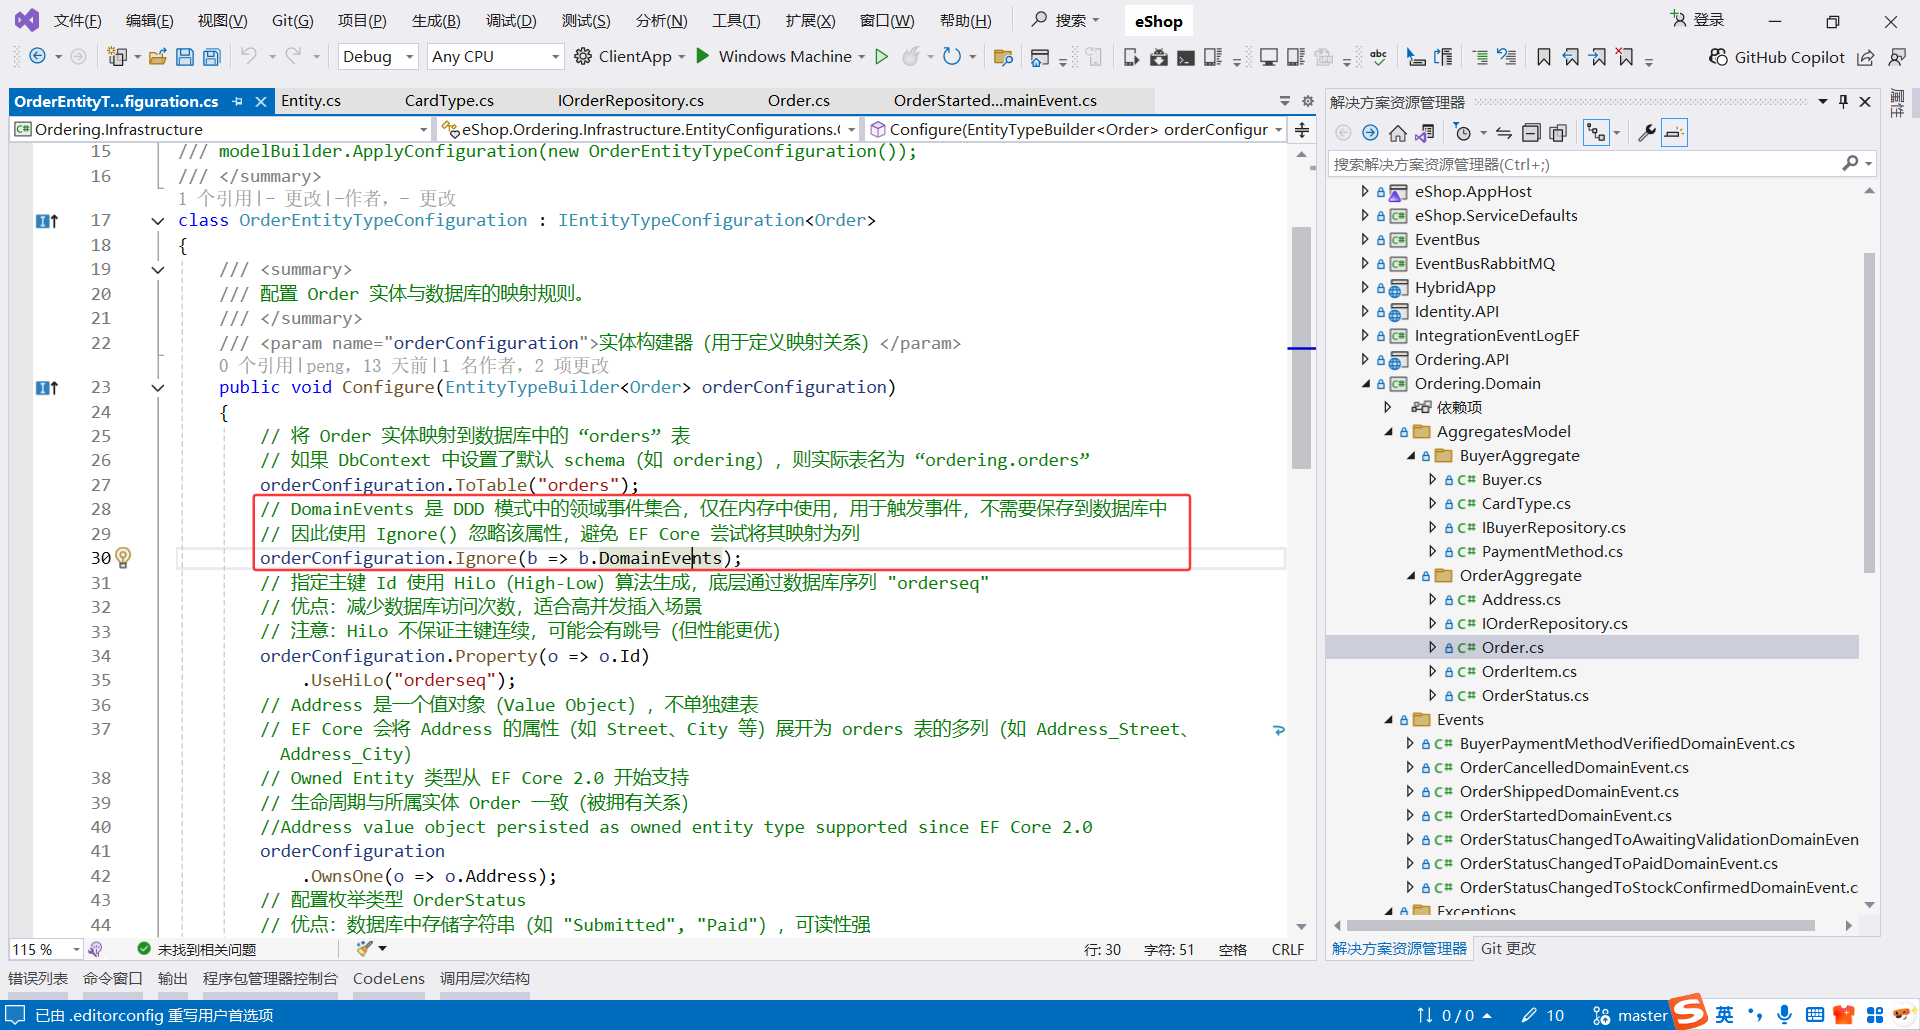
Task: Click the Visual Studio logo icon
Action: [27, 20]
